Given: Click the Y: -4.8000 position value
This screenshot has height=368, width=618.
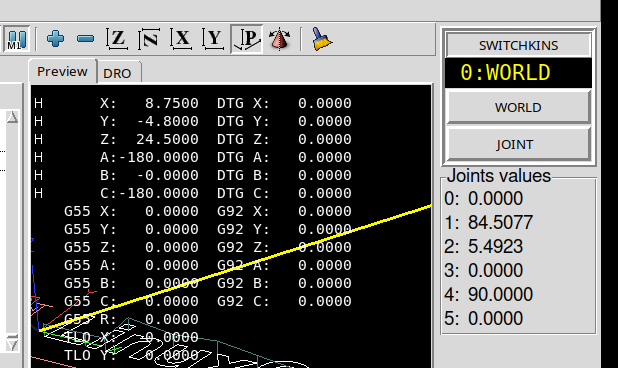Looking at the screenshot, I should (149, 121).
